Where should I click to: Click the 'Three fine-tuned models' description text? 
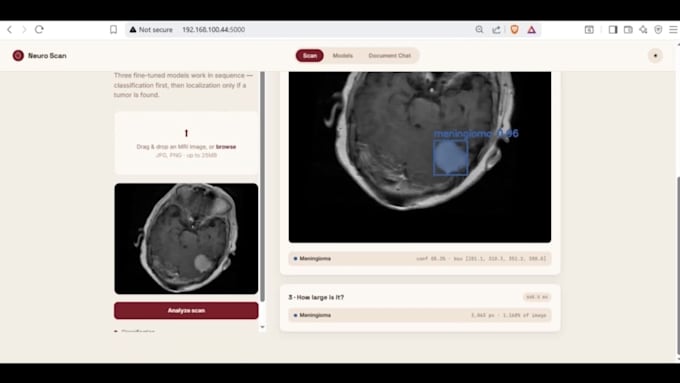(x=183, y=85)
